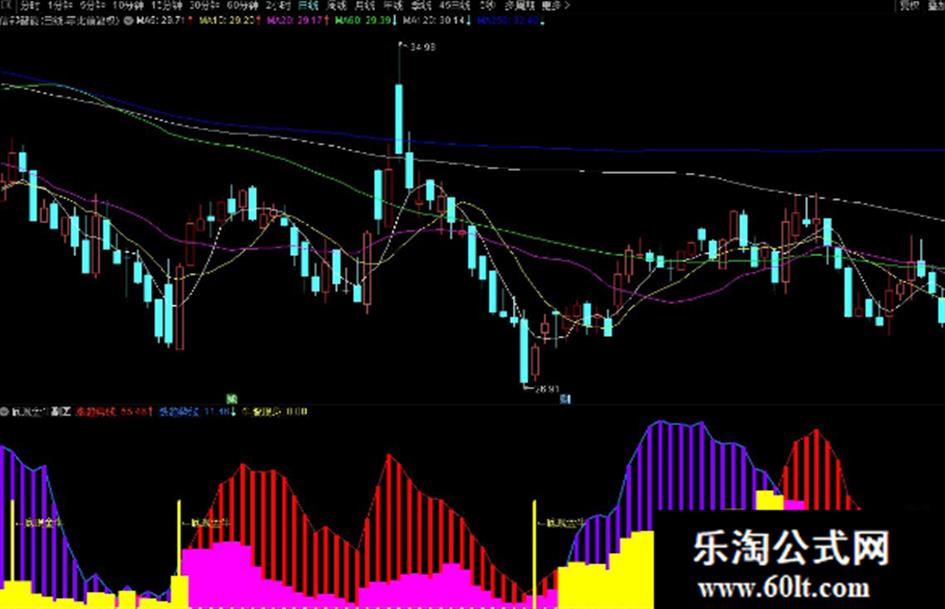The width and height of the screenshot is (945, 609).
Task: Click the first yellow signal label in the indicator panel
Action: (x=43, y=524)
